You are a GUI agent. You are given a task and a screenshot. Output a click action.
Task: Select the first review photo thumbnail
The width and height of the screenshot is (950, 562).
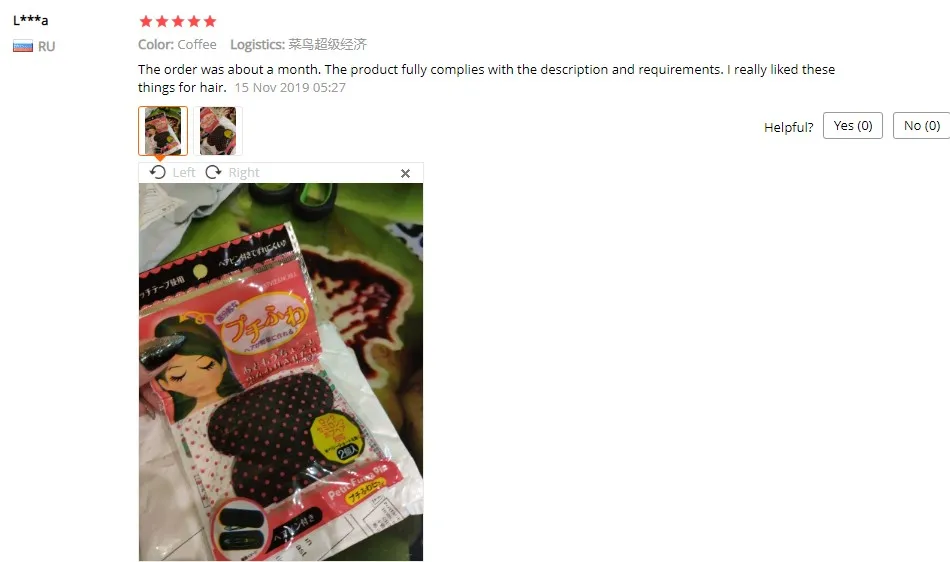click(x=163, y=131)
